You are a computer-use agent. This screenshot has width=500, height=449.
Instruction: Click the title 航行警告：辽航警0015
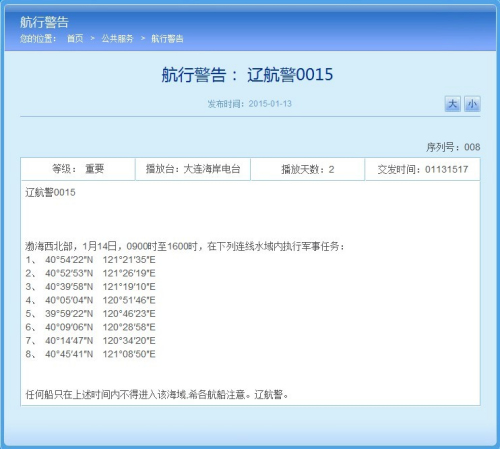[247, 74]
